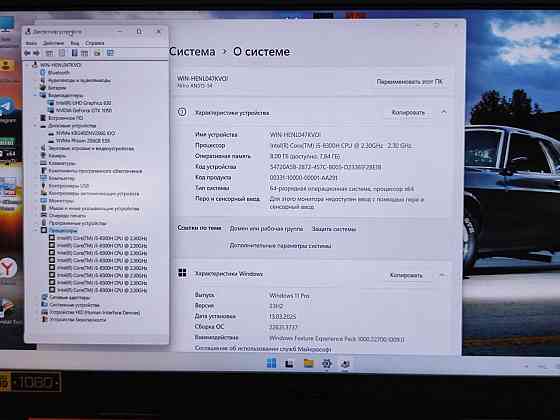This screenshot has width=560, height=420.
Task: Open the Windows Start button on taskbar
Action: tap(271, 363)
